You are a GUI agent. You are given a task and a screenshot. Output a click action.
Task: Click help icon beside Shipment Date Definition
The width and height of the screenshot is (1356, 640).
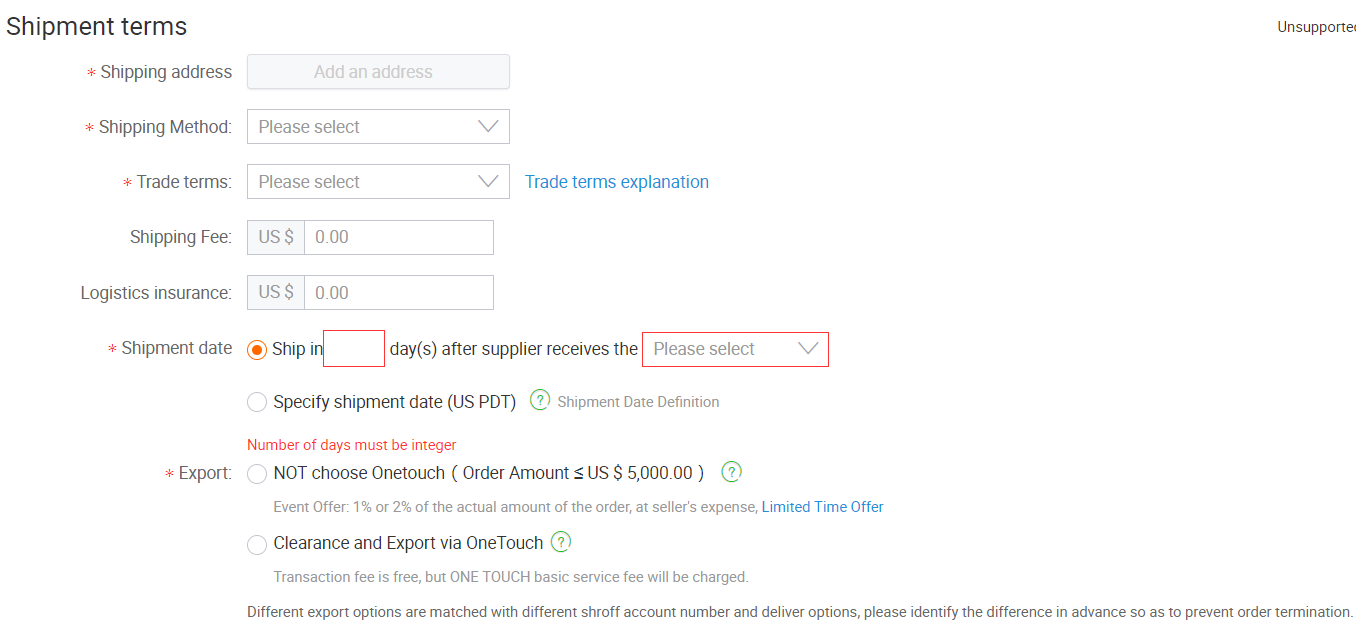540,400
